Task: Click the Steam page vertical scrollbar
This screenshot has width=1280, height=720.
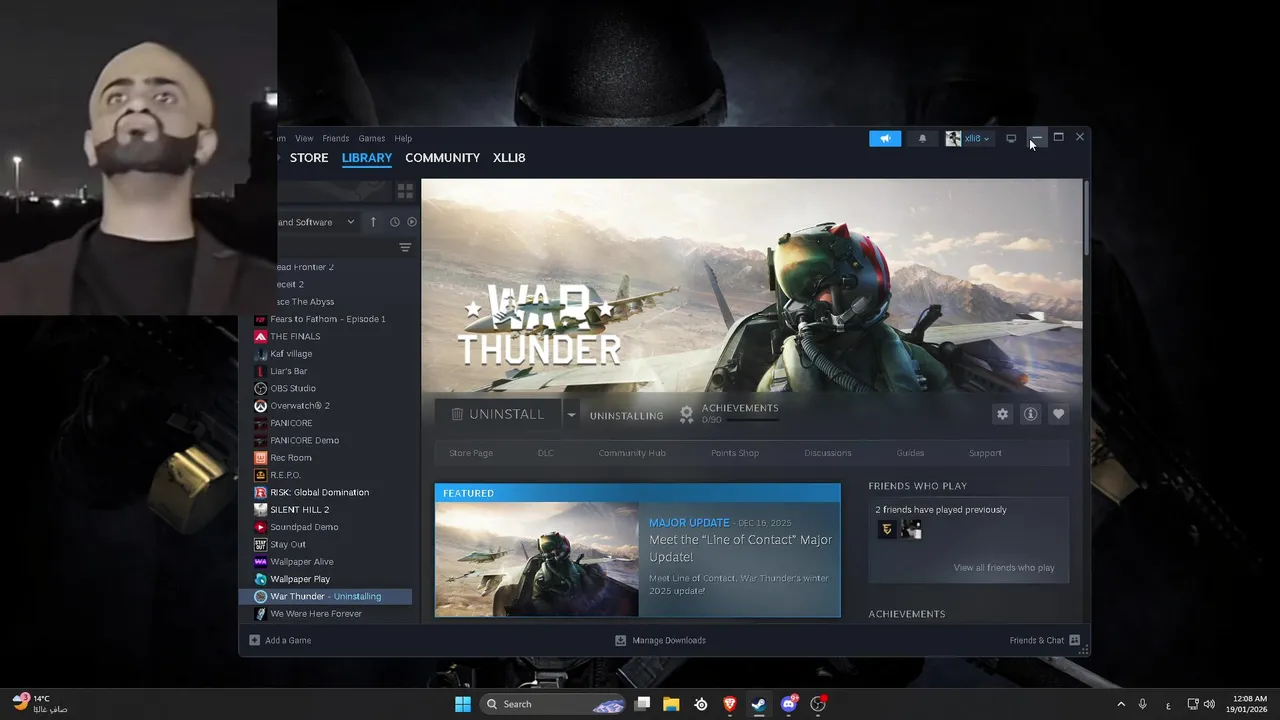Action: click(1086, 218)
